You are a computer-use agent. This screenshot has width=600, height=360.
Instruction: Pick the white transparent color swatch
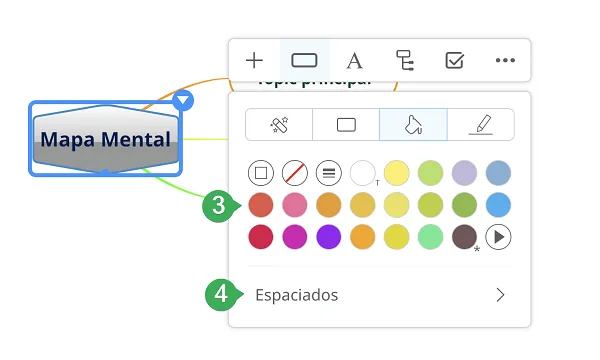pyautogui.click(x=362, y=173)
